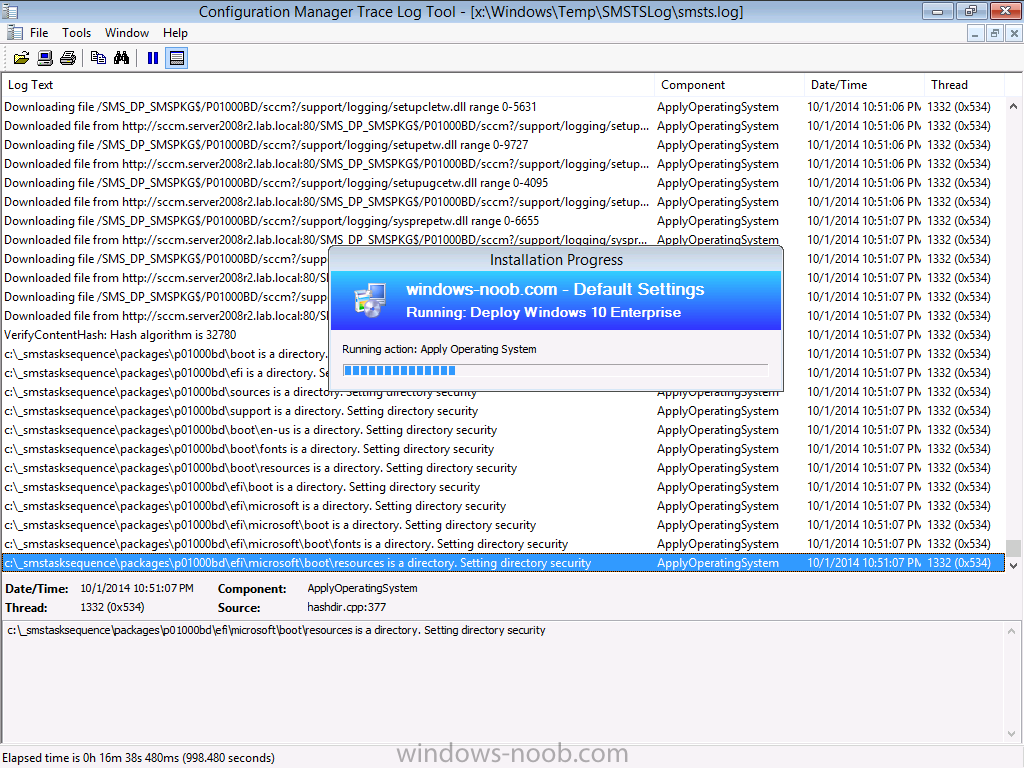Sort by the Thread column header
The width and height of the screenshot is (1024, 768).
click(x=964, y=85)
